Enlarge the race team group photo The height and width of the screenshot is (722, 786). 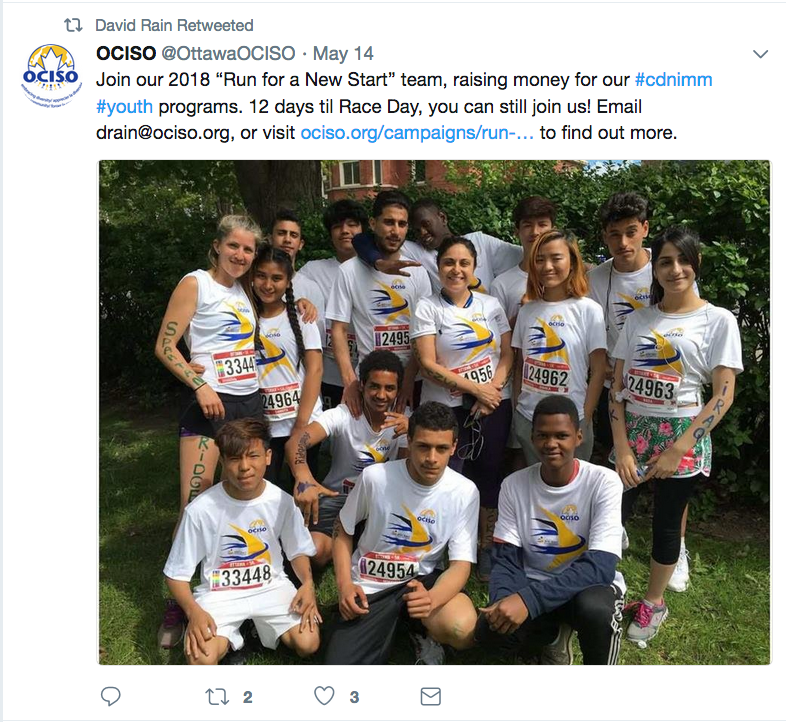coord(434,412)
